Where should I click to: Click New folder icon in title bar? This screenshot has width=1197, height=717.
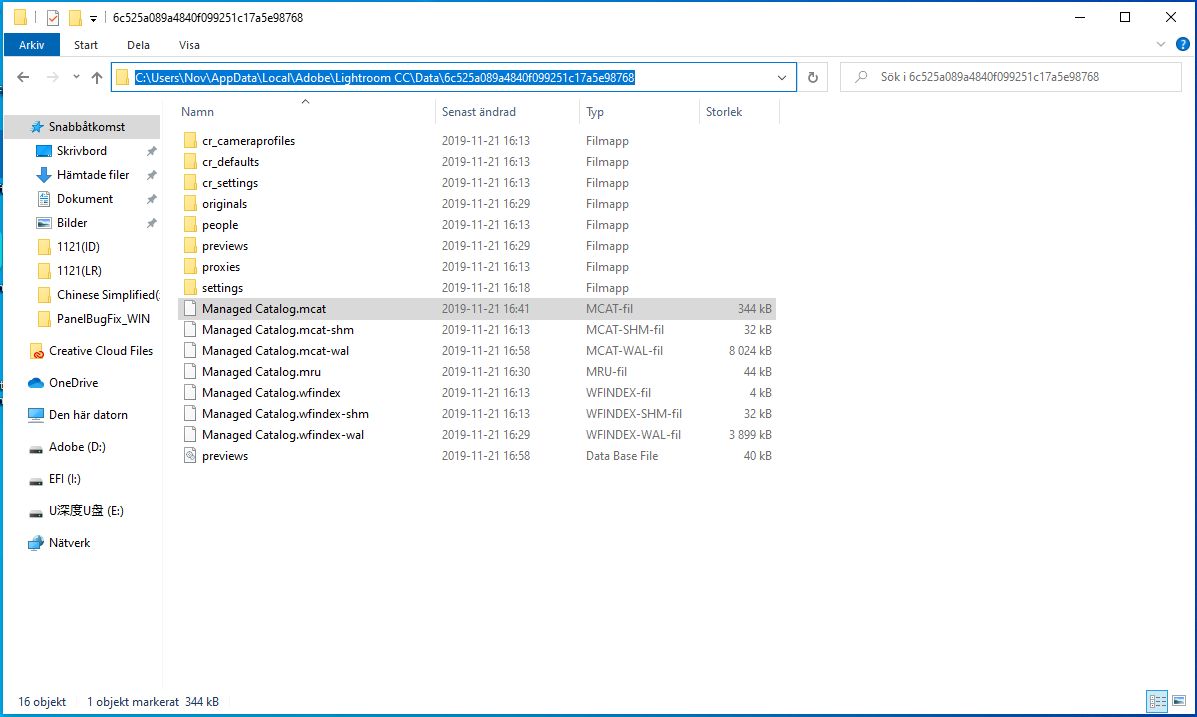pos(75,17)
